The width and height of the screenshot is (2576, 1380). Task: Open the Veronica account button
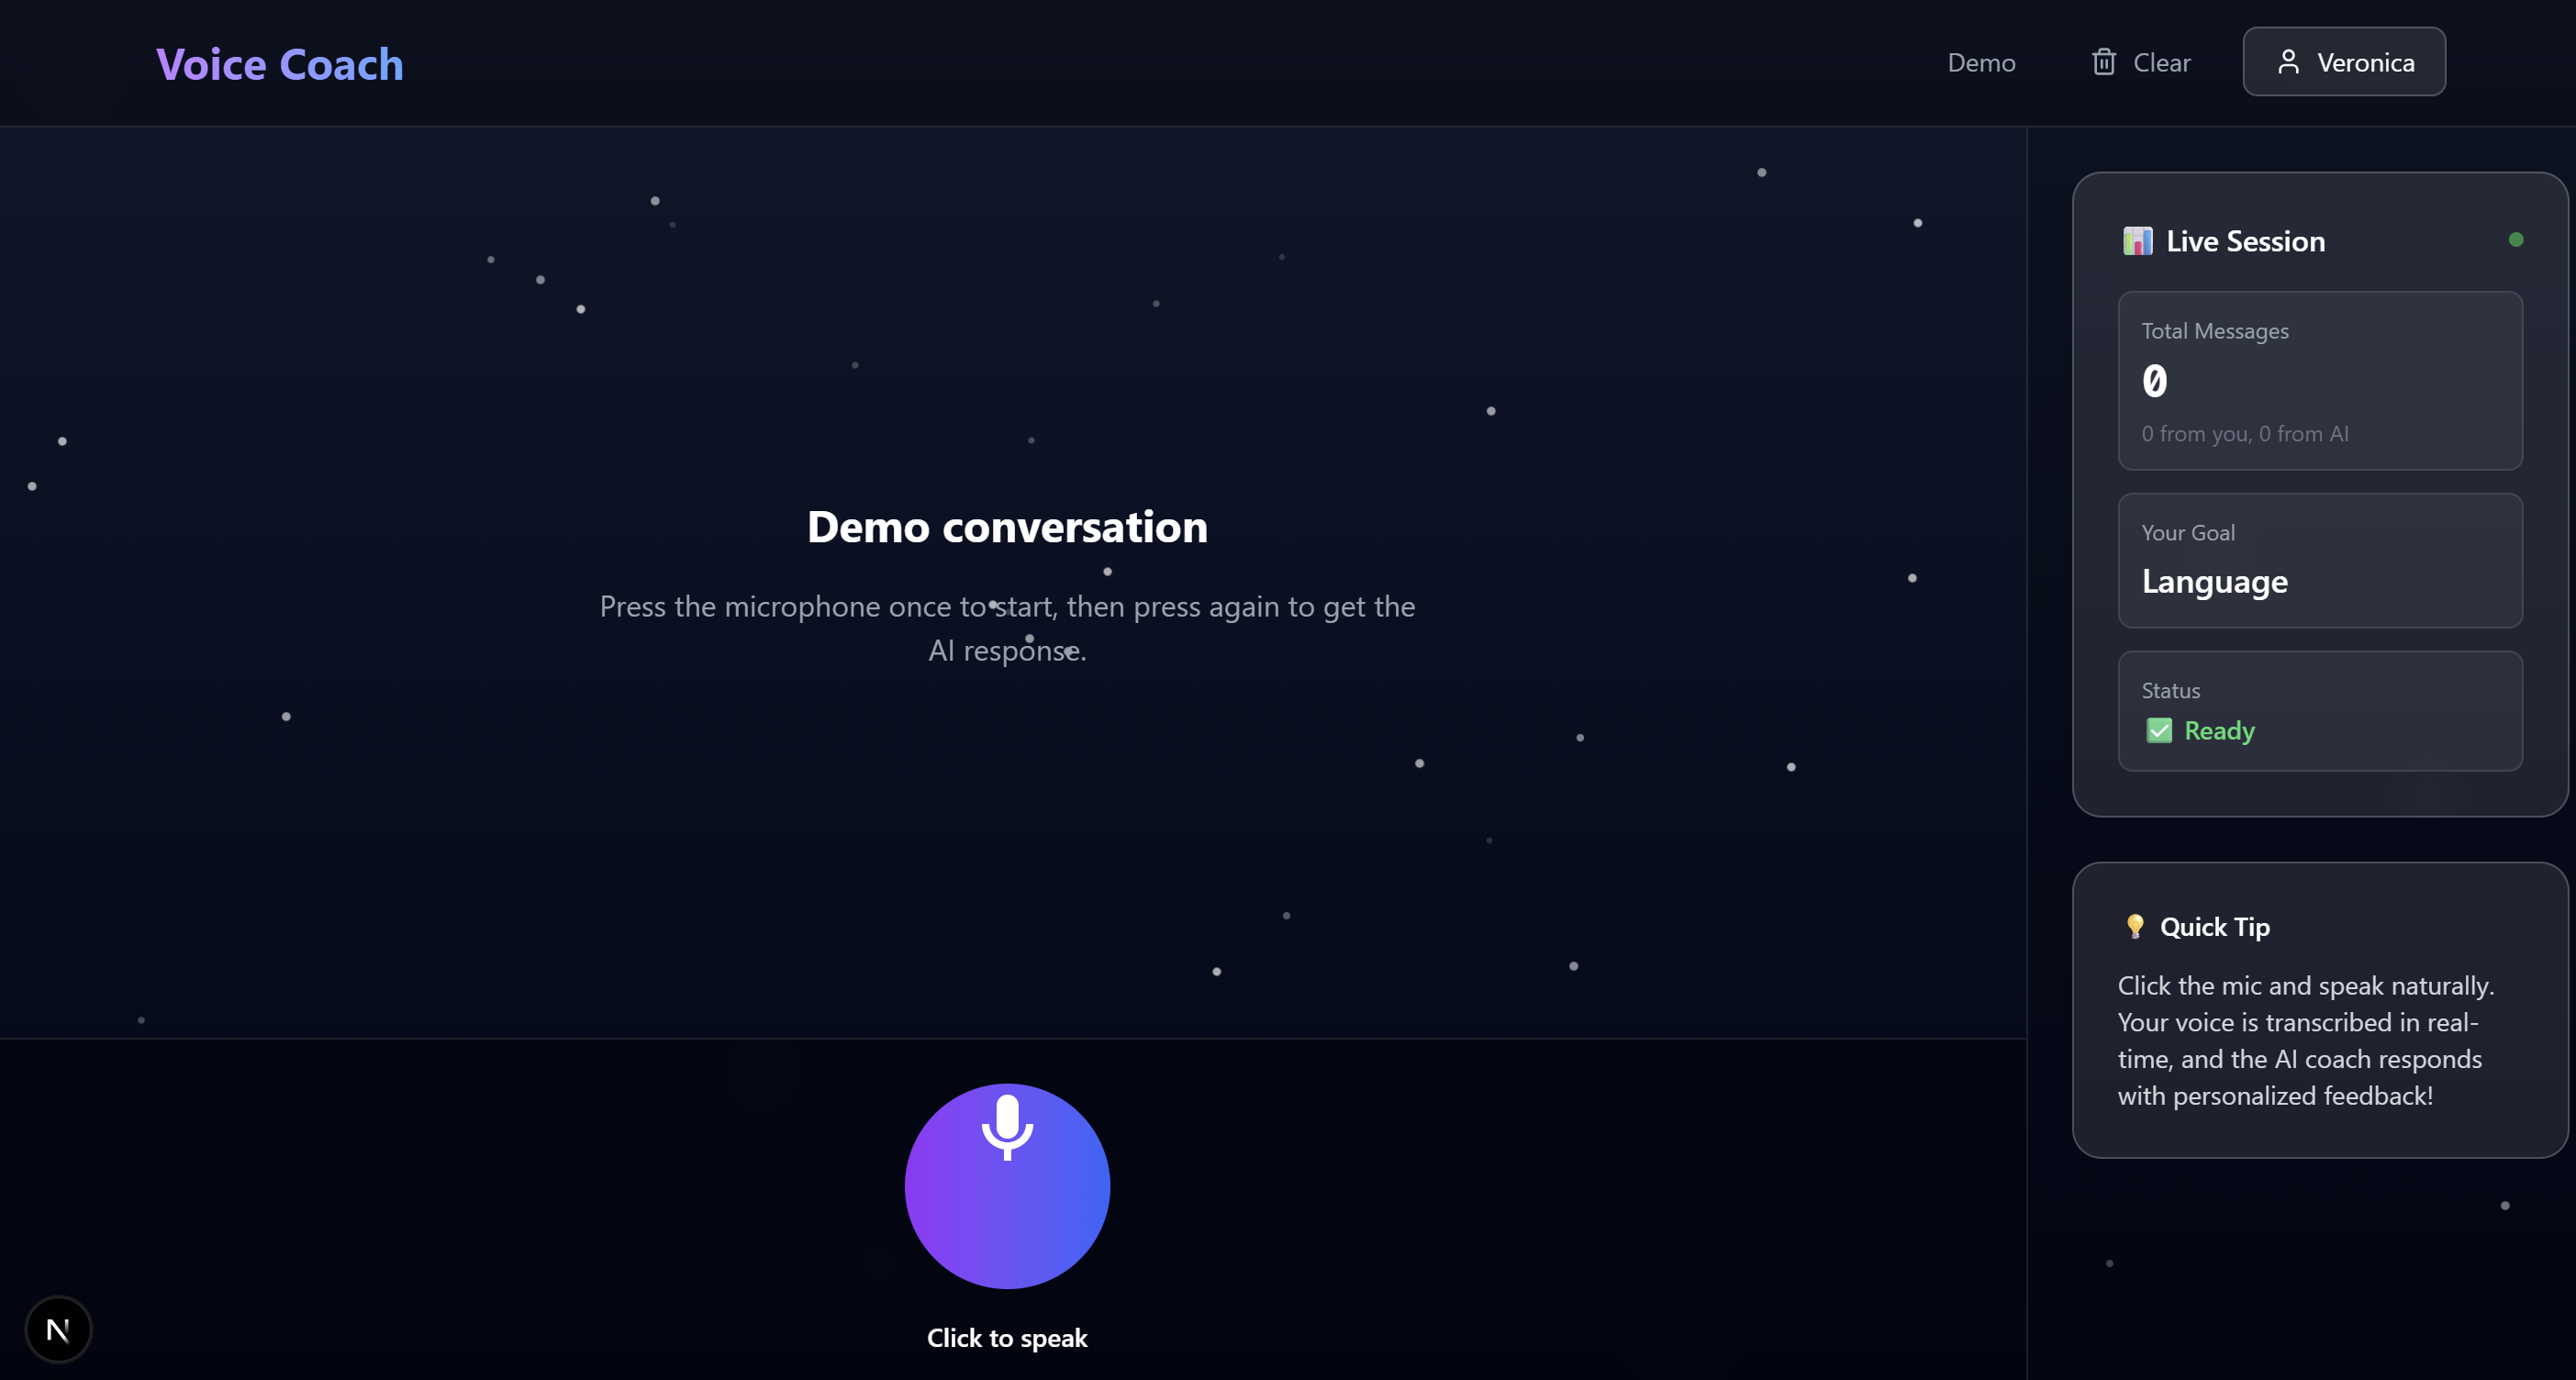(x=2343, y=62)
